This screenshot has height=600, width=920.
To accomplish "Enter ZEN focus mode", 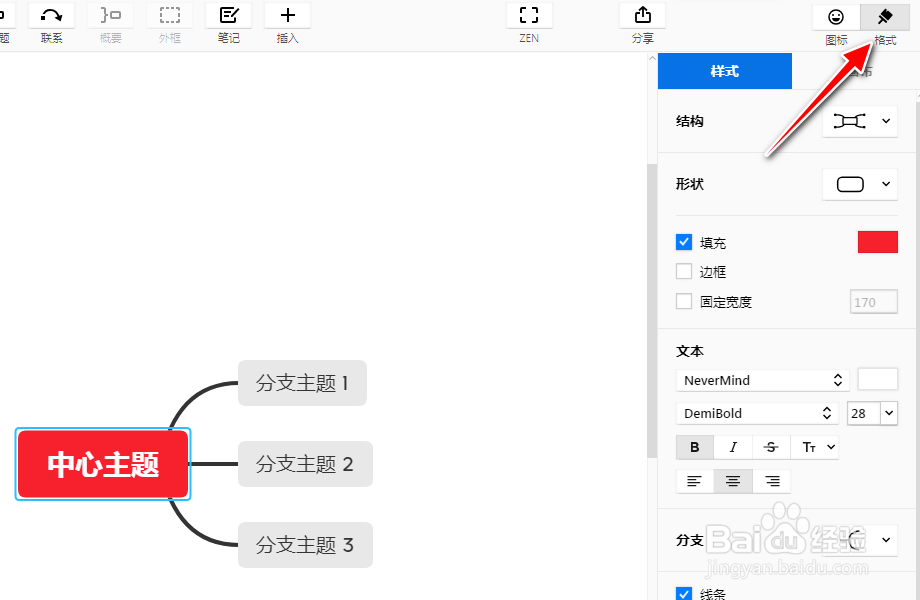I will pos(528,15).
